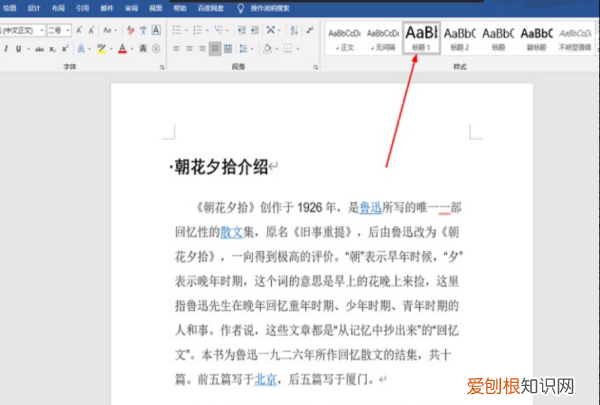Apply text effects with the glowing A icon
This screenshot has height=405, width=600.
click(x=81, y=49)
